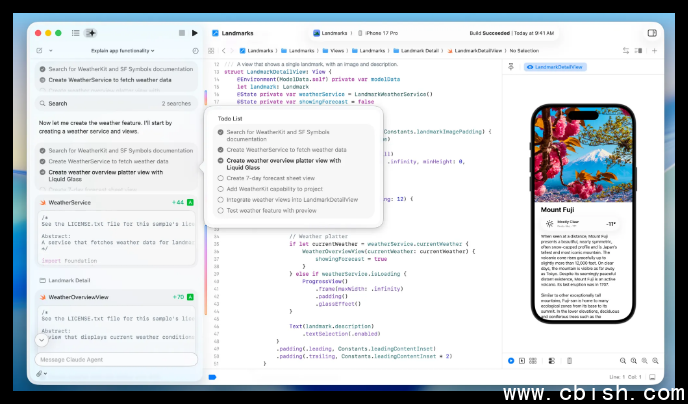Open WeatherOverviewView file change card
Screen dimensions: 688x404
112,297
